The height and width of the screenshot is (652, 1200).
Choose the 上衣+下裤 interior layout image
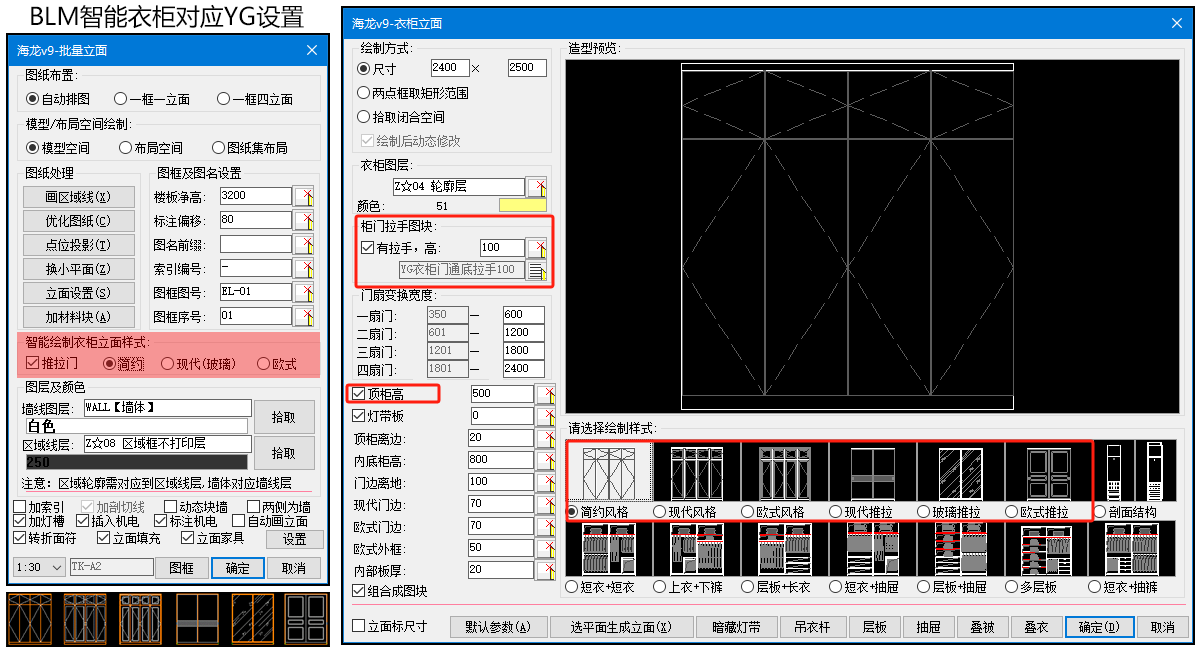click(697, 550)
